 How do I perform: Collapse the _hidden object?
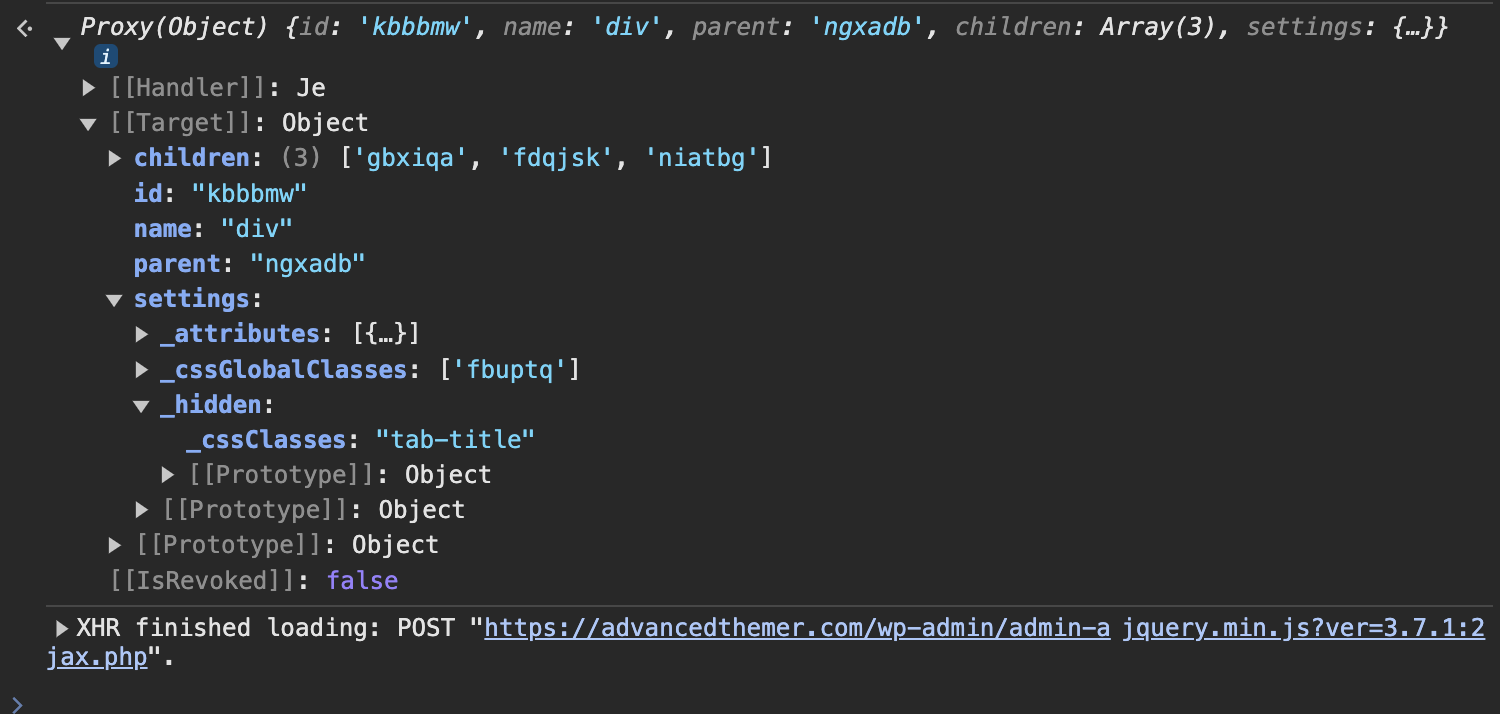141,406
